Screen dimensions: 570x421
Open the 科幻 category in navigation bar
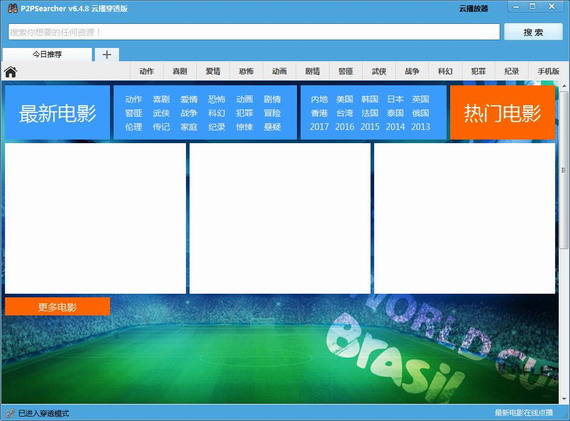tap(445, 71)
